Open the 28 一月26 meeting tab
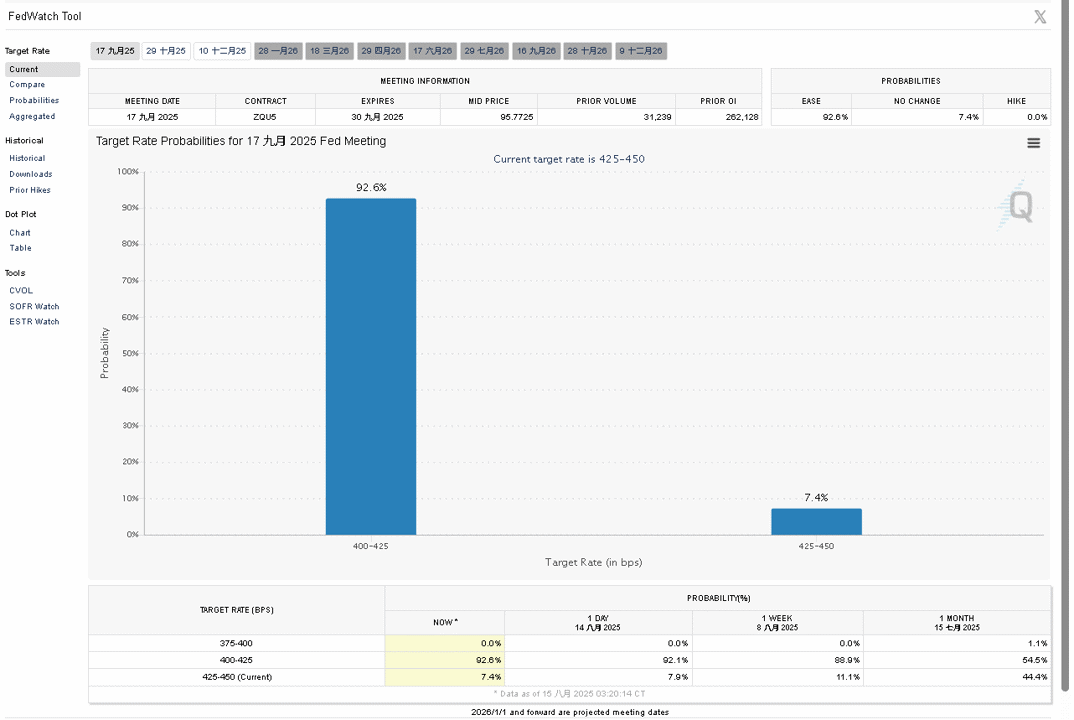 pos(278,51)
